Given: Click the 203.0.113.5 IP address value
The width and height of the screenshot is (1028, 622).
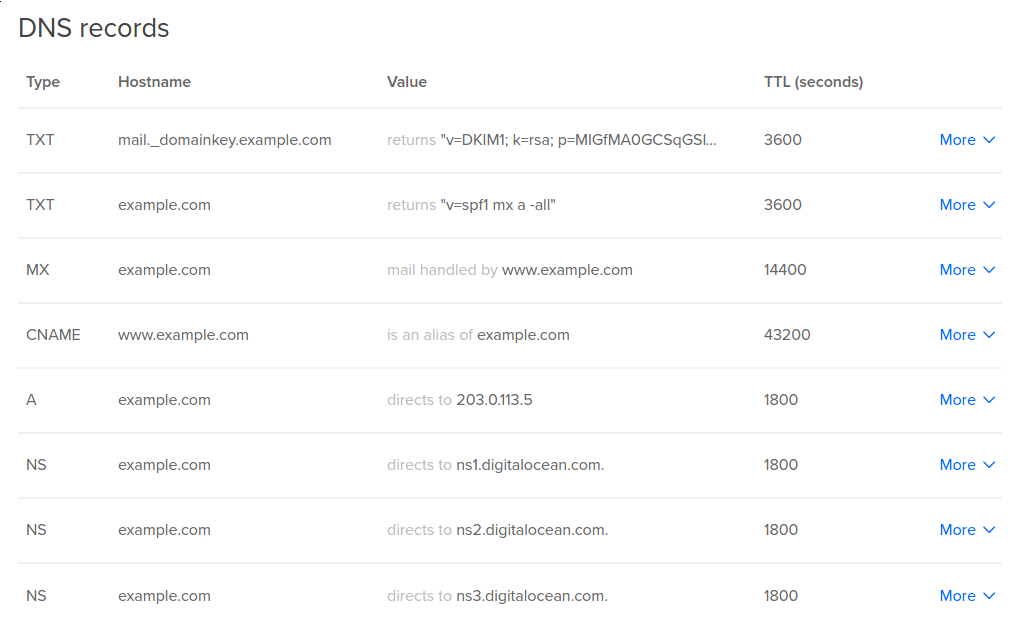Looking at the screenshot, I should pyautogui.click(x=494, y=399).
